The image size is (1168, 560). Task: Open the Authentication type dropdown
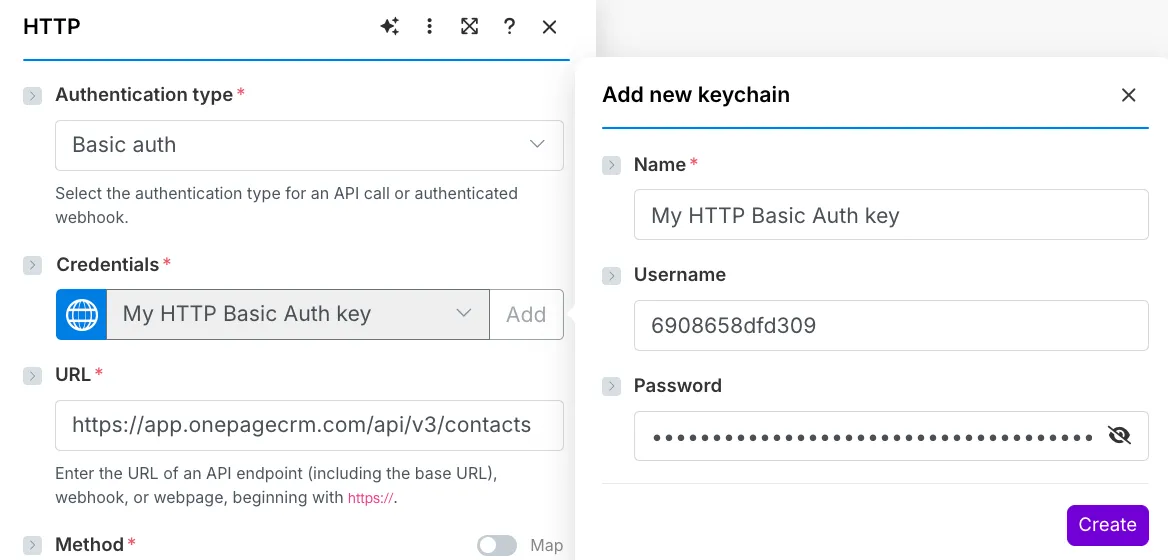click(x=309, y=145)
